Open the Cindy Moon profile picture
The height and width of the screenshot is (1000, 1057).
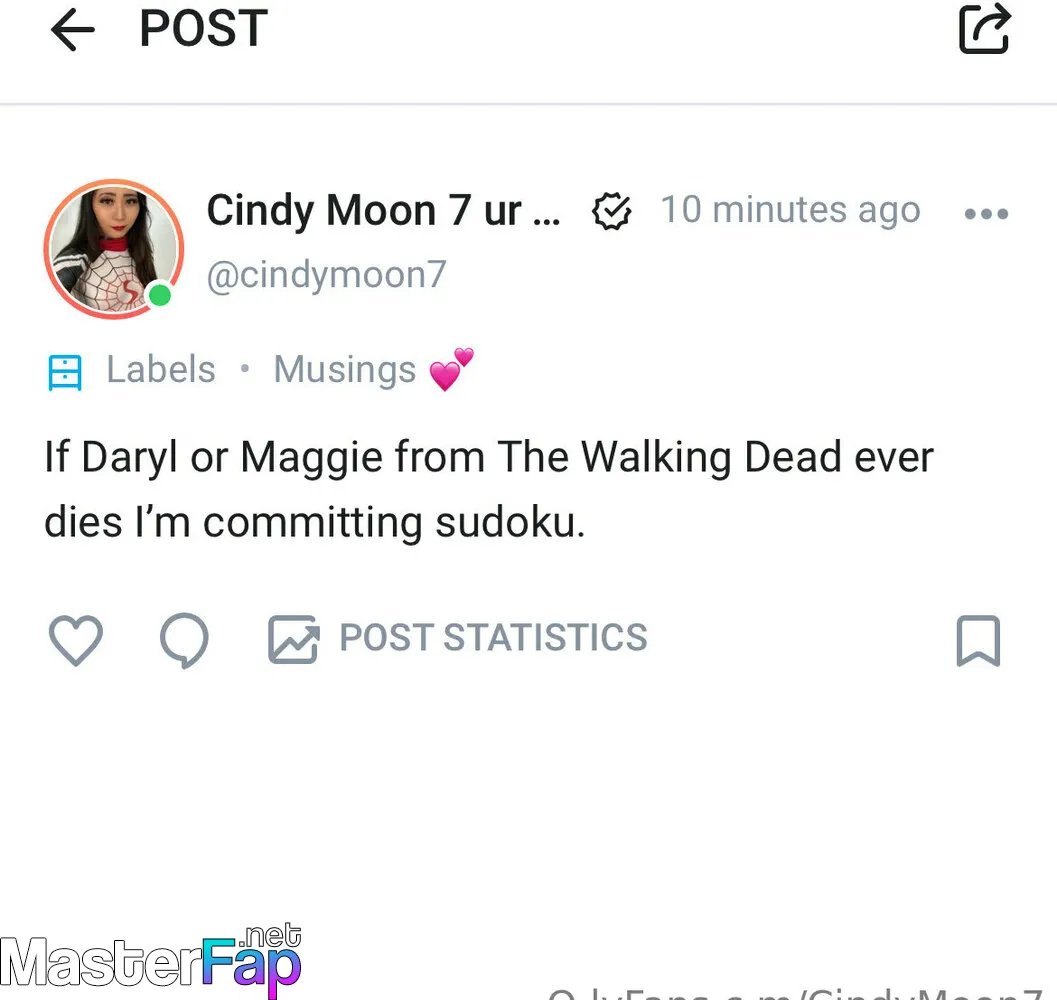click(114, 249)
